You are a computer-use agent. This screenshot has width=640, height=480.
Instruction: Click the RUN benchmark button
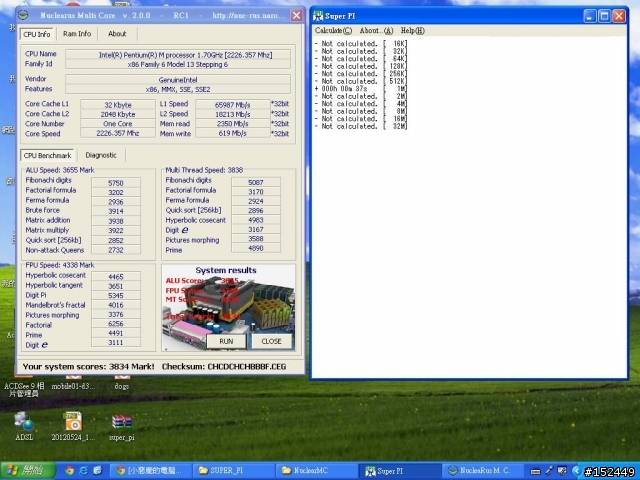[226, 341]
